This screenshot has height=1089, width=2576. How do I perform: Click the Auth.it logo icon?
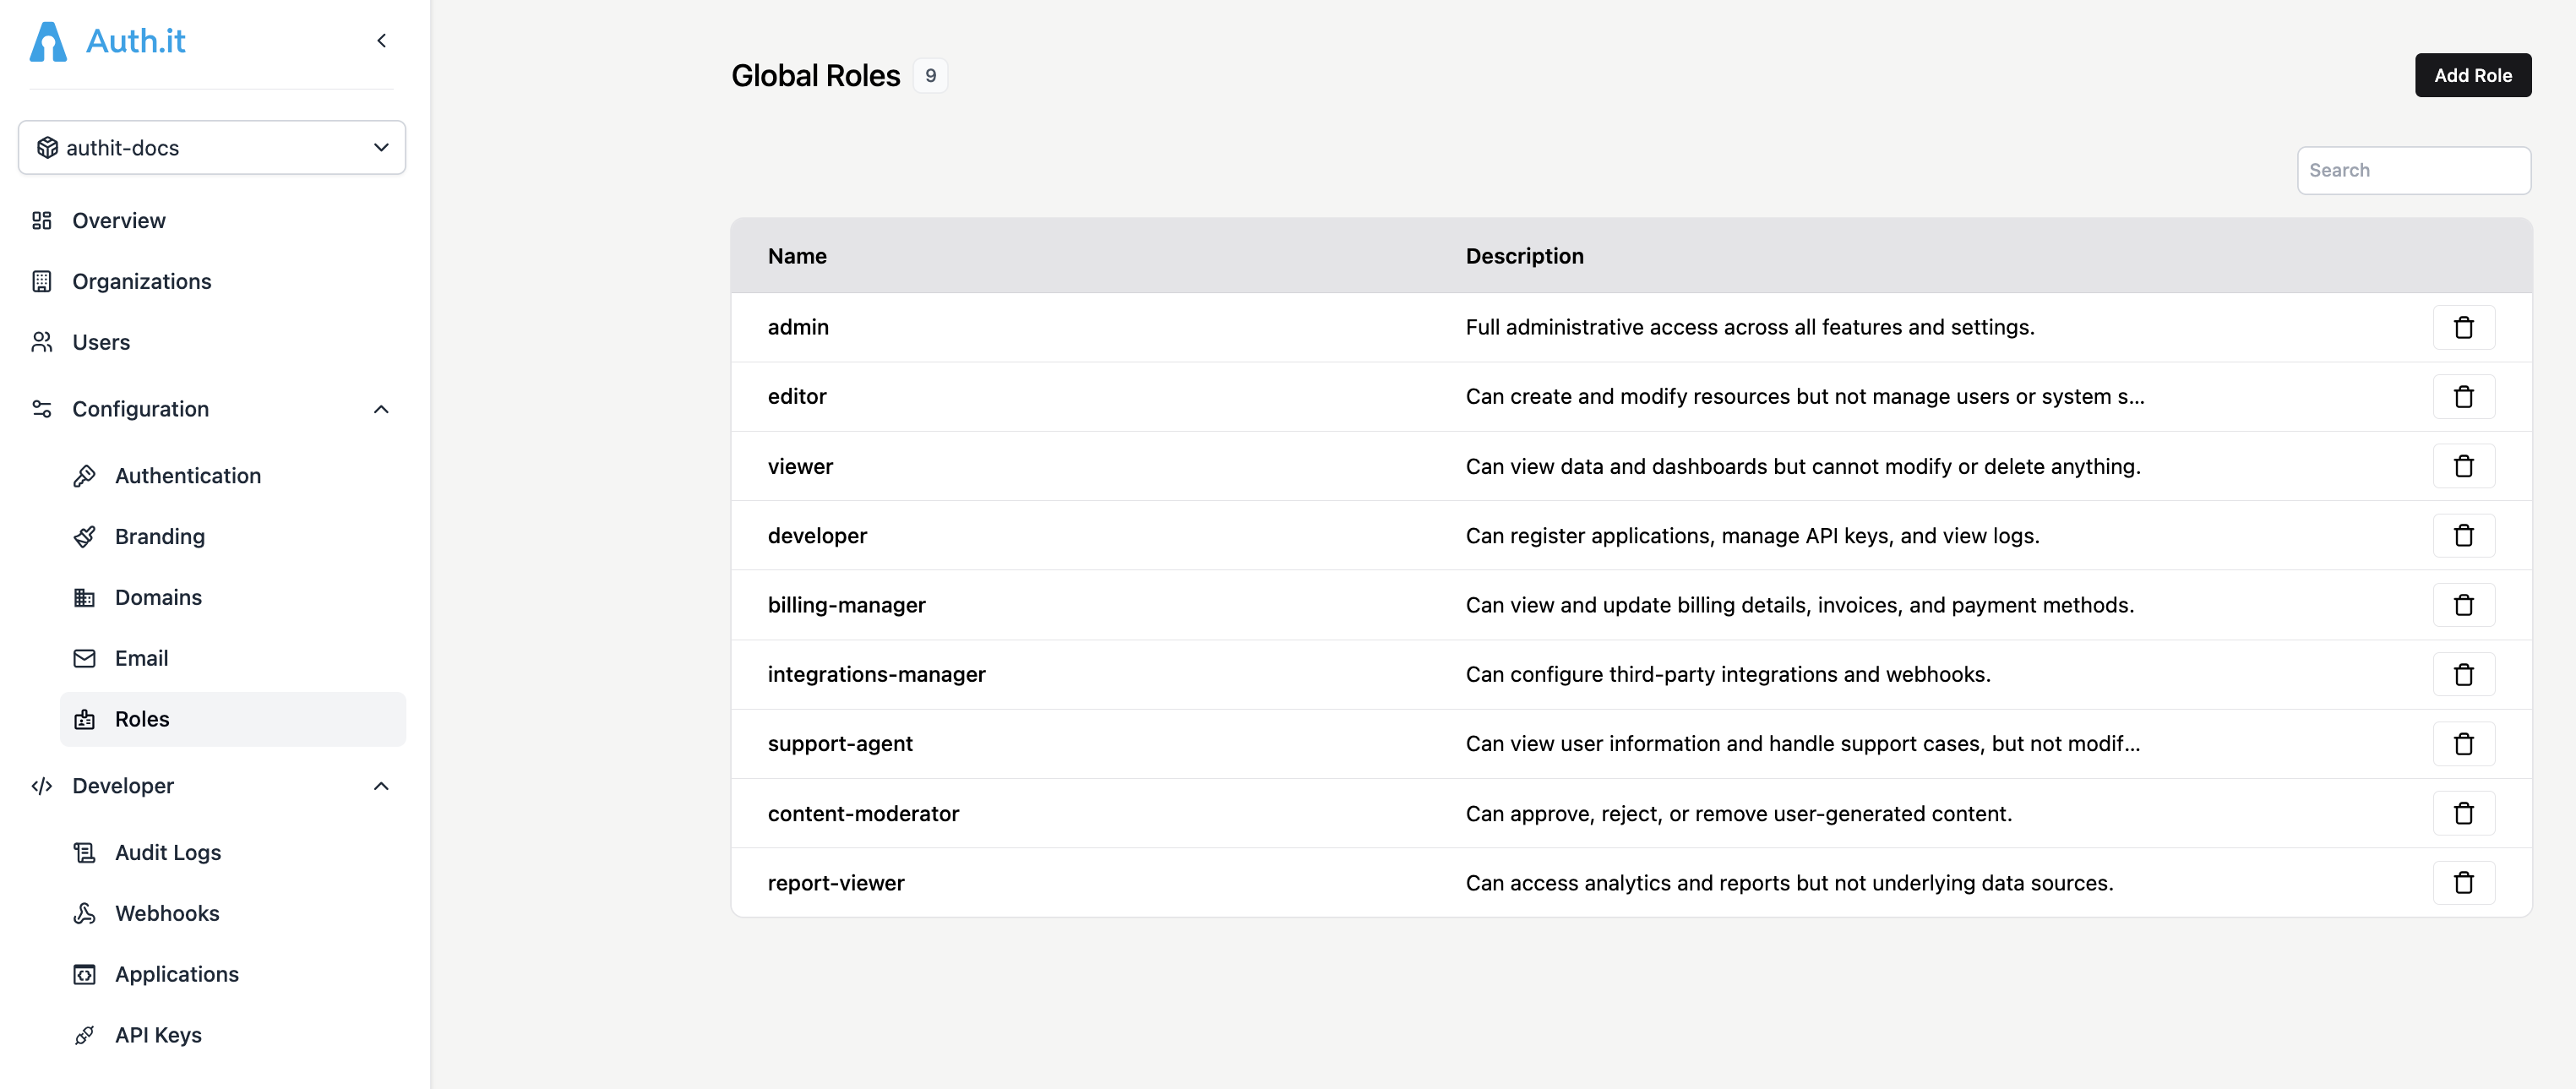pos(48,41)
